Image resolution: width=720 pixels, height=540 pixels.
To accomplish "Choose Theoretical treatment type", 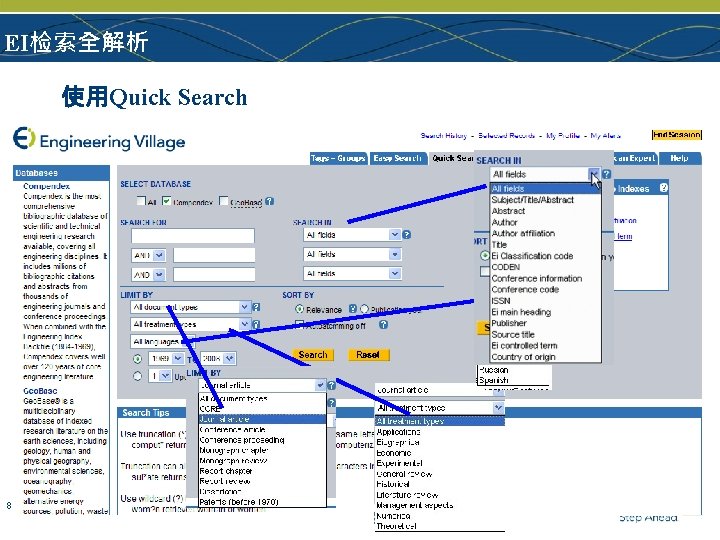I will click(440, 526).
